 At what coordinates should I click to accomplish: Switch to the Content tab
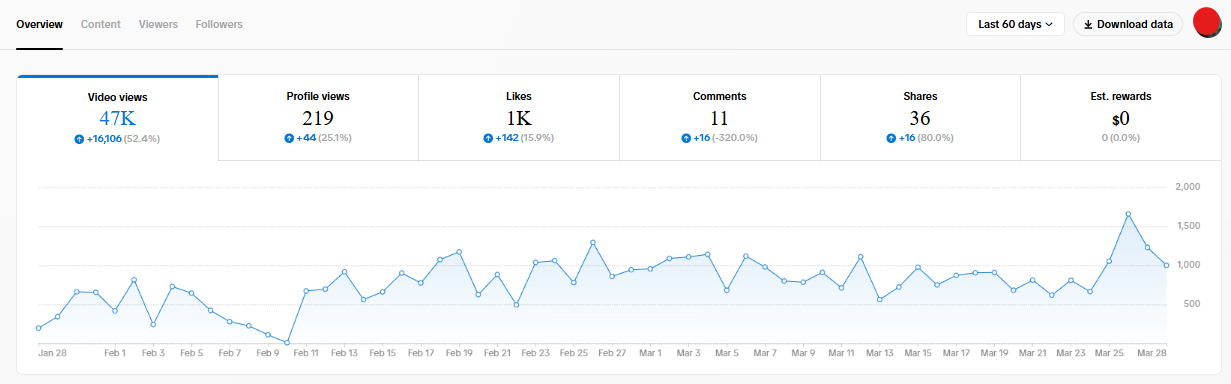100,24
